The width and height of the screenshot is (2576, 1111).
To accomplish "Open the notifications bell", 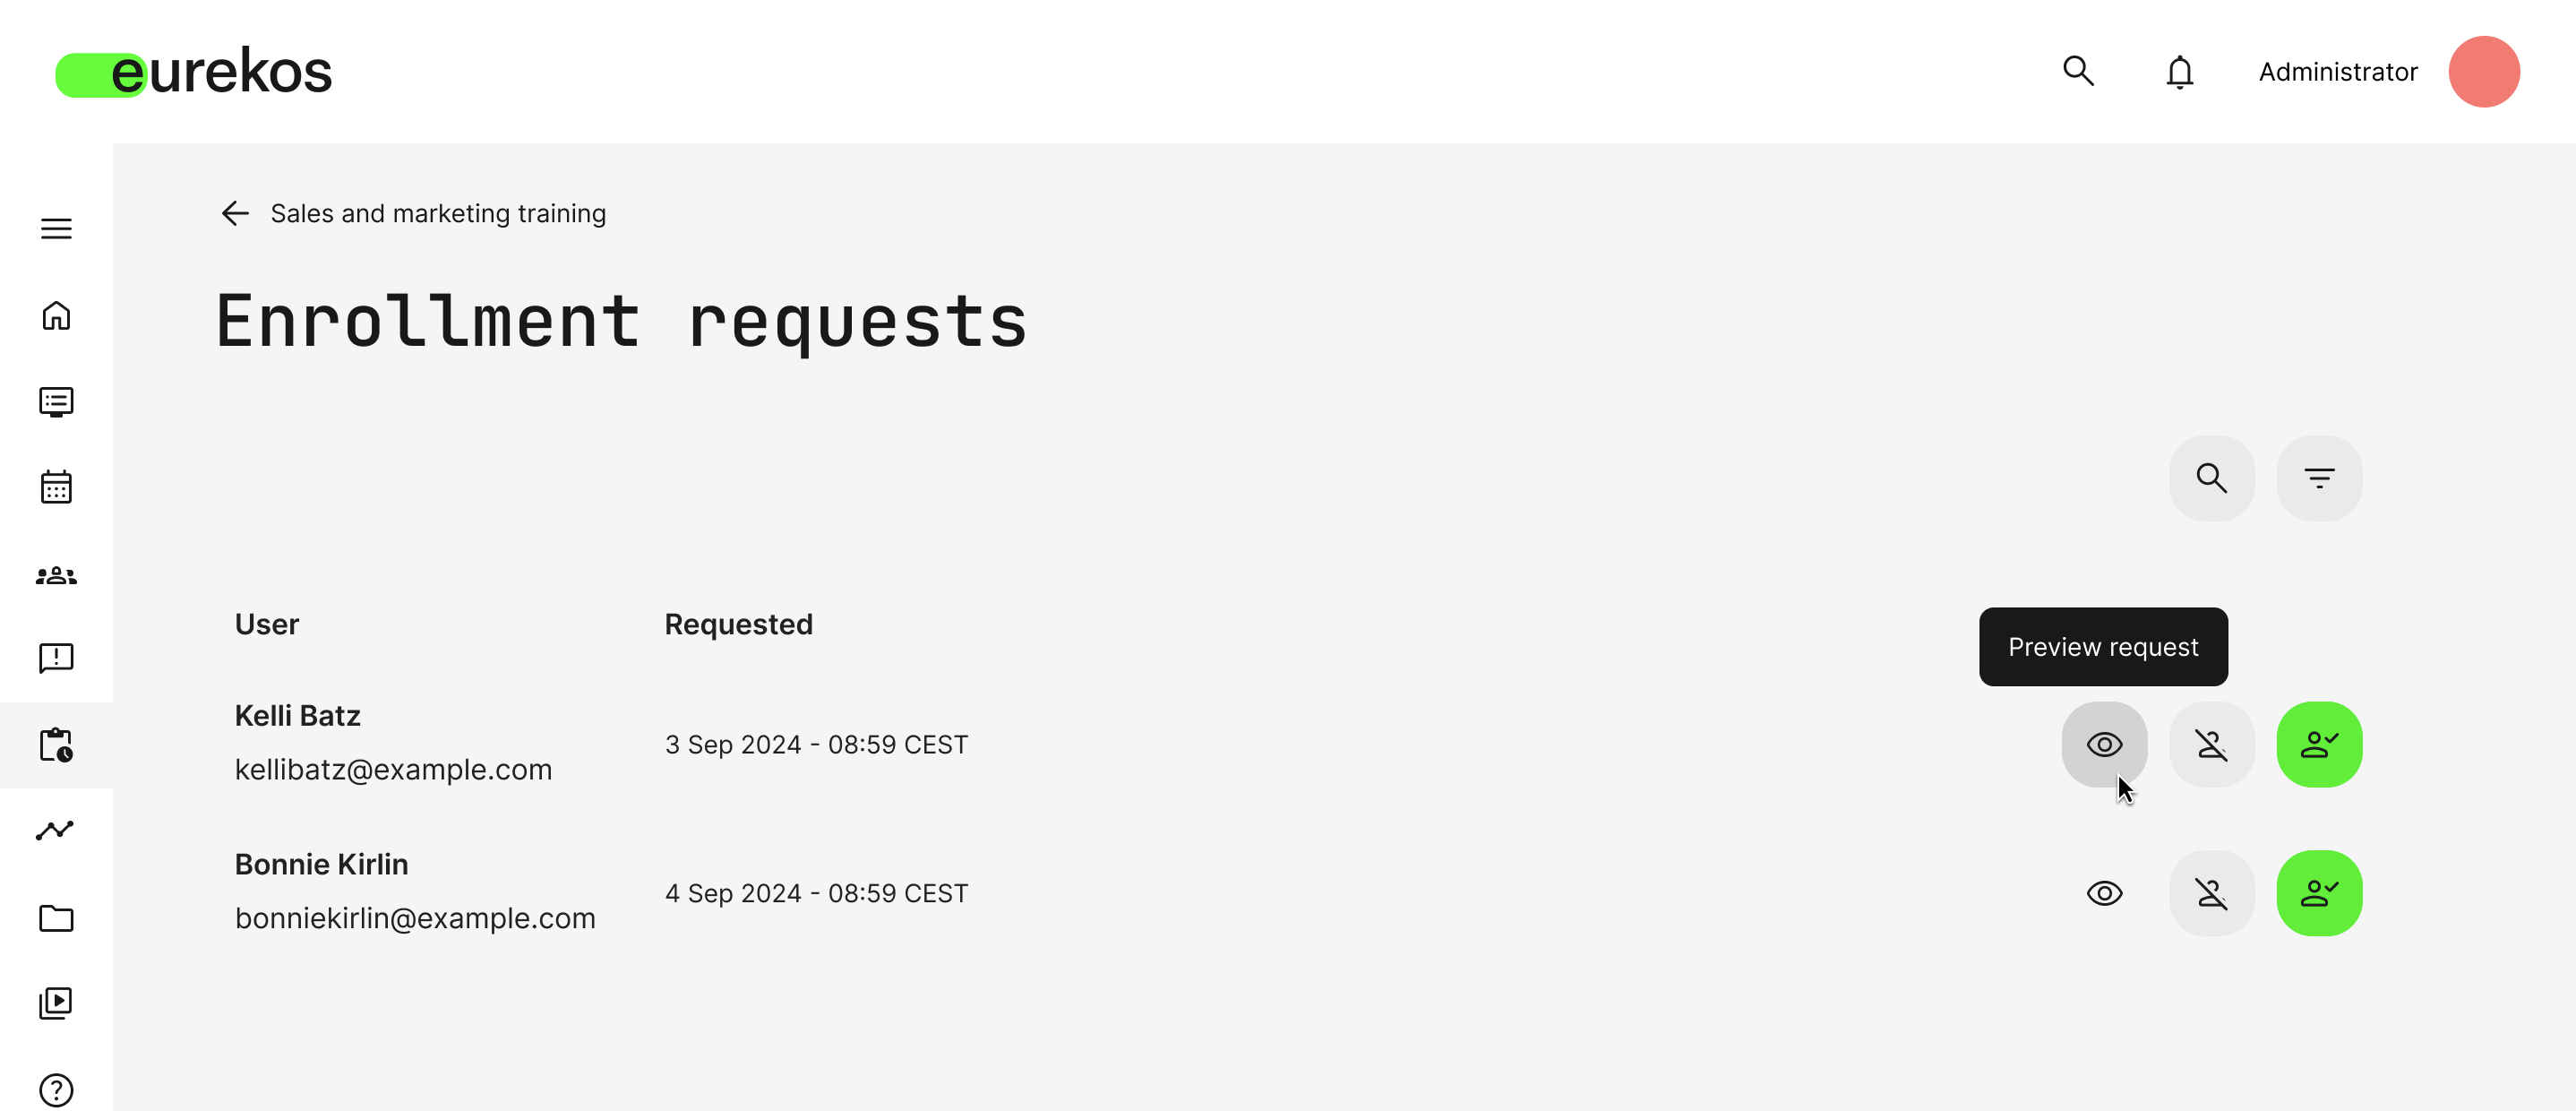I will (x=2179, y=72).
